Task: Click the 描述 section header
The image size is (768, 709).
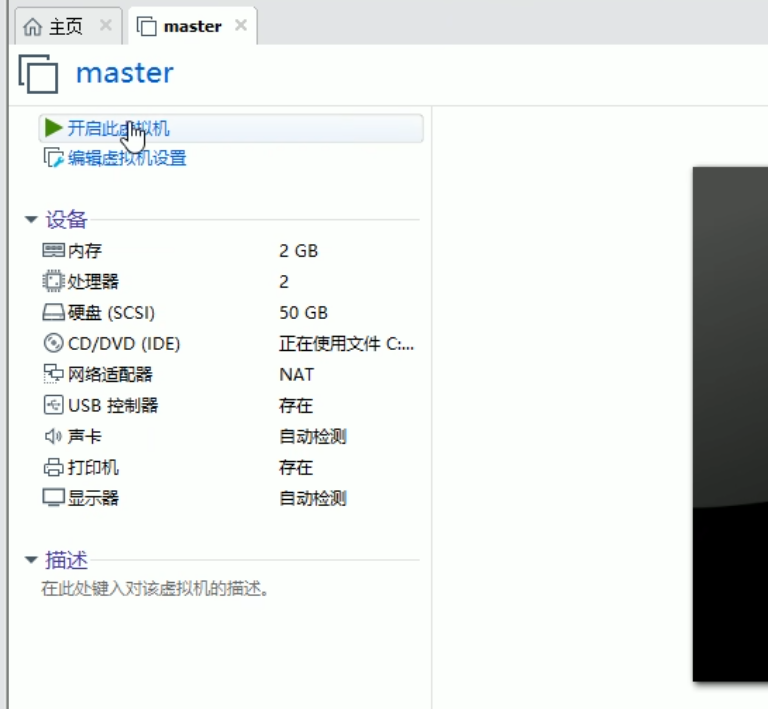Action: click(x=66, y=560)
